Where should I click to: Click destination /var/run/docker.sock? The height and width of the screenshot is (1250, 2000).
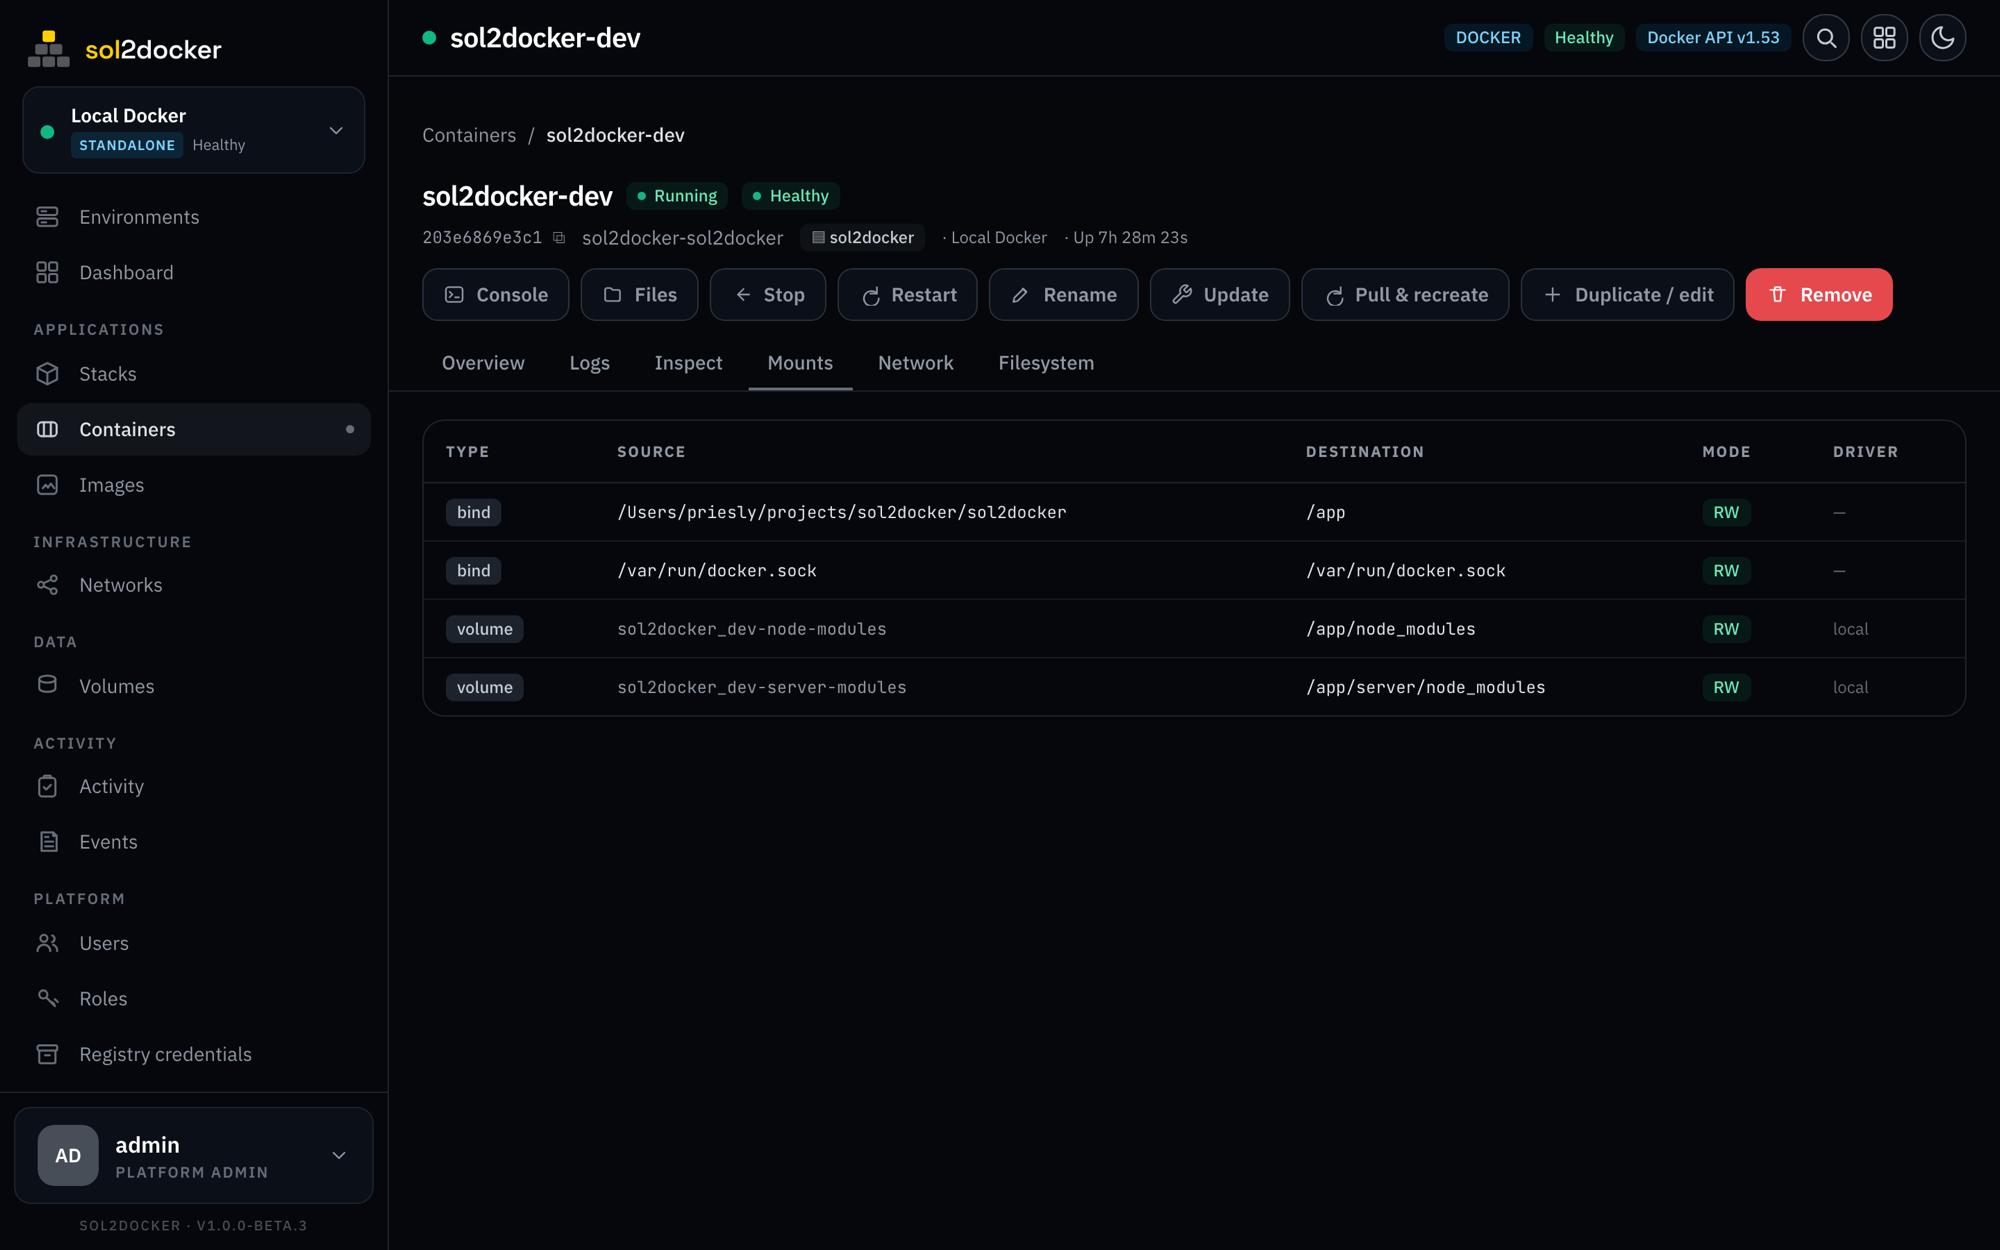click(1406, 571)
